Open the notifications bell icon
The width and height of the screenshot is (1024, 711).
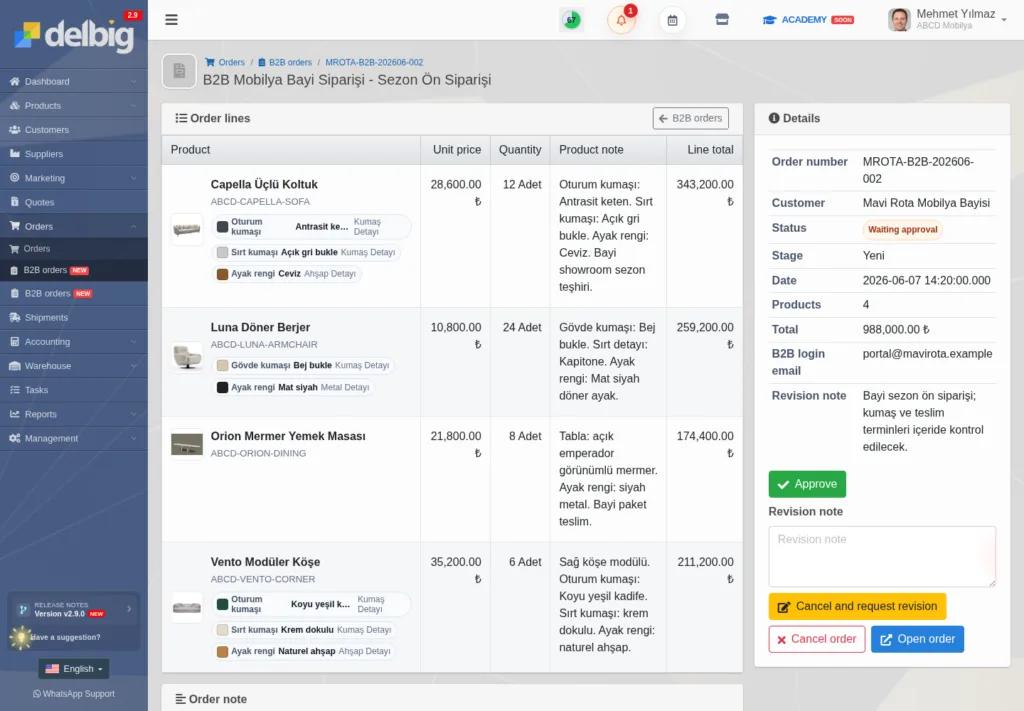pyautogui.click(x=621, y=20)
